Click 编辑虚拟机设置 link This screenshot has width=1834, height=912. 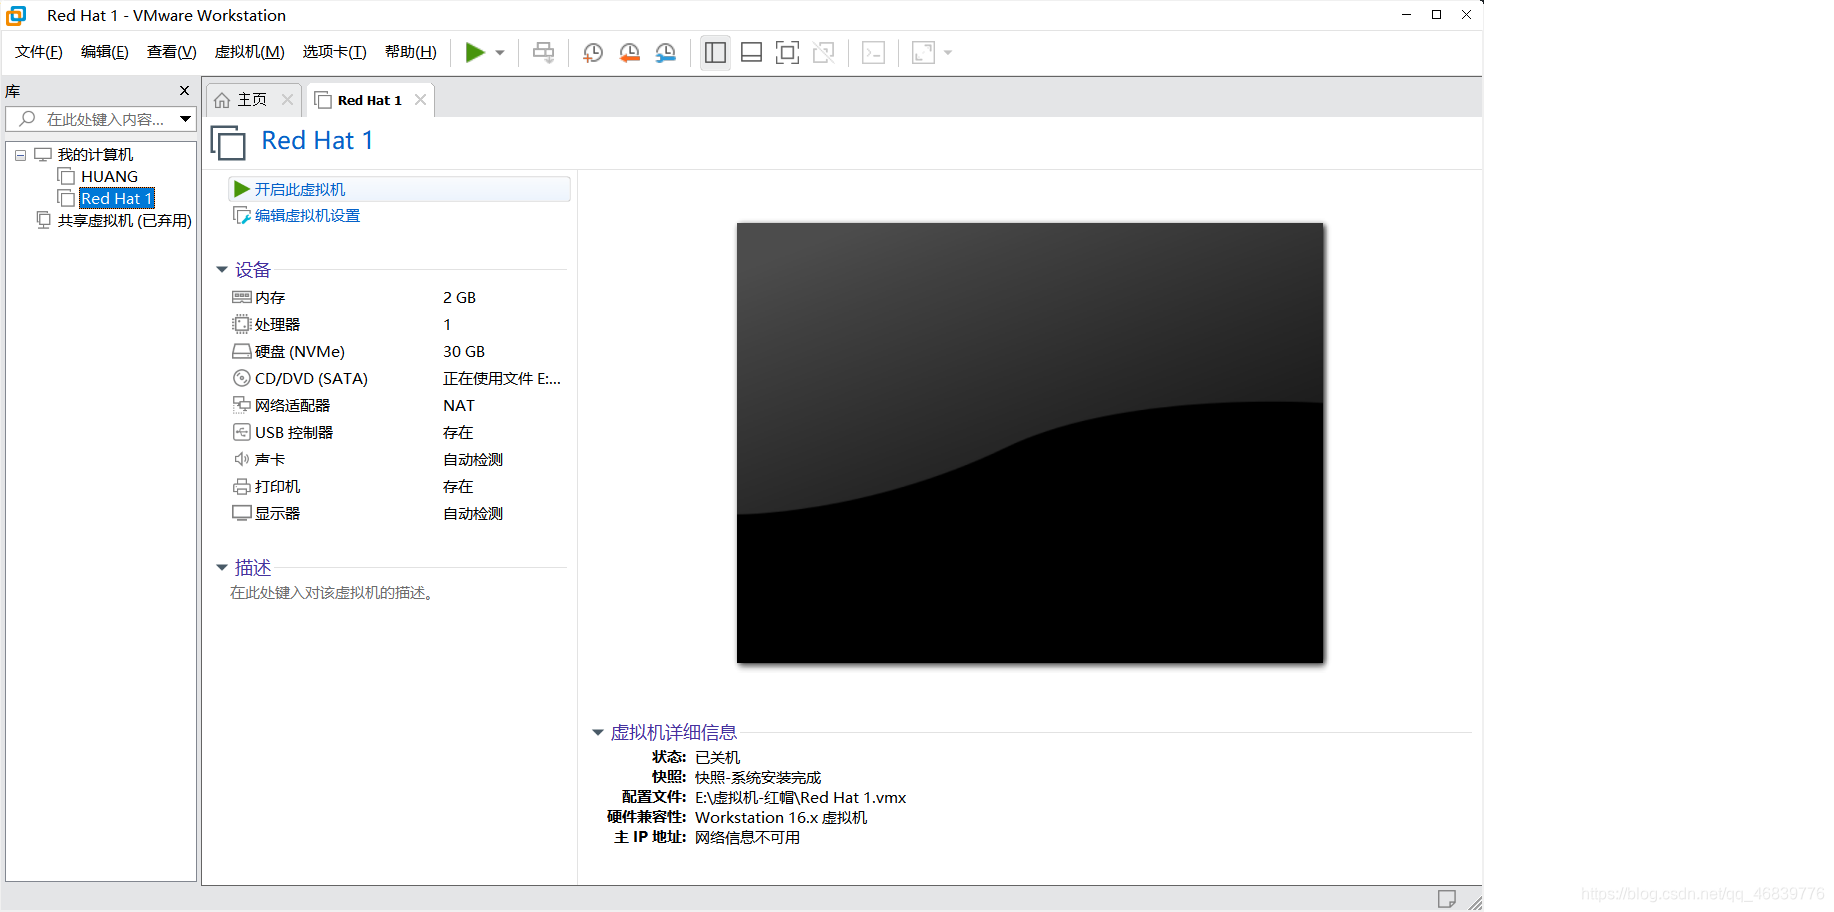307,215
